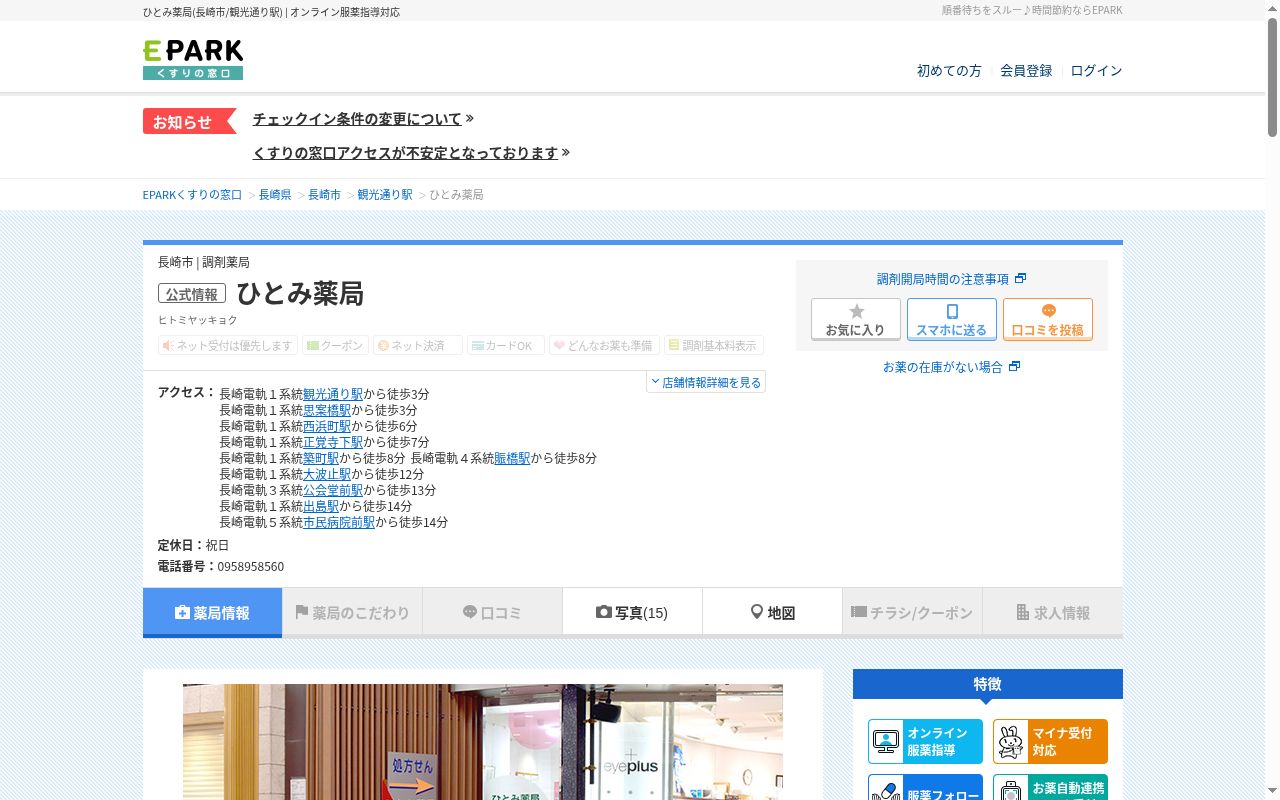The width and height of the screenshot is (1280, 800).
Task: Click the ログイン link
Action: click(x=1096, y=71)
